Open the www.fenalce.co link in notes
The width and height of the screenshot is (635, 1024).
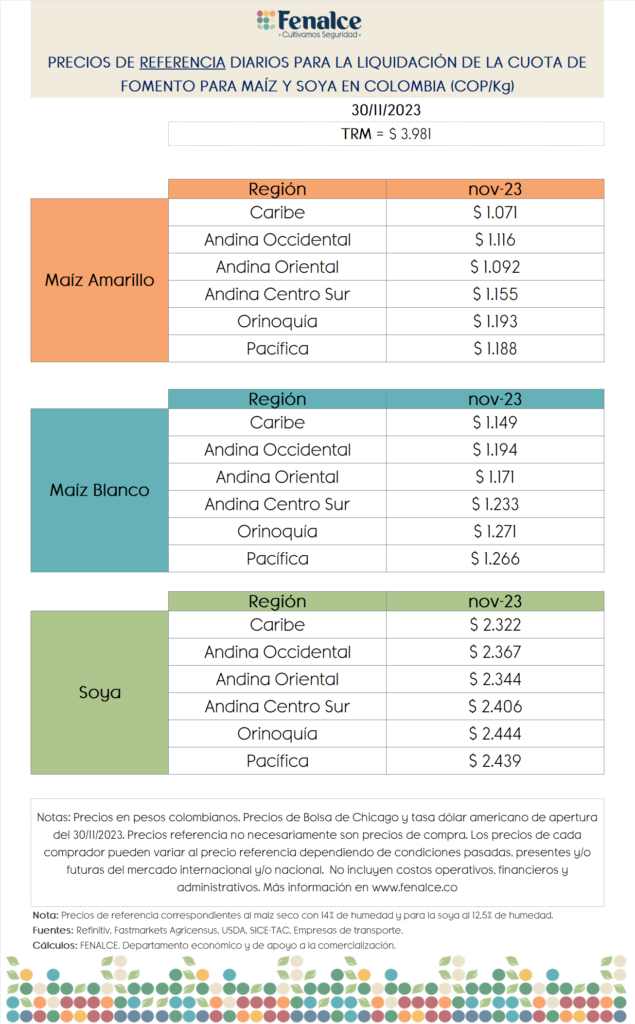pos(414,888)
